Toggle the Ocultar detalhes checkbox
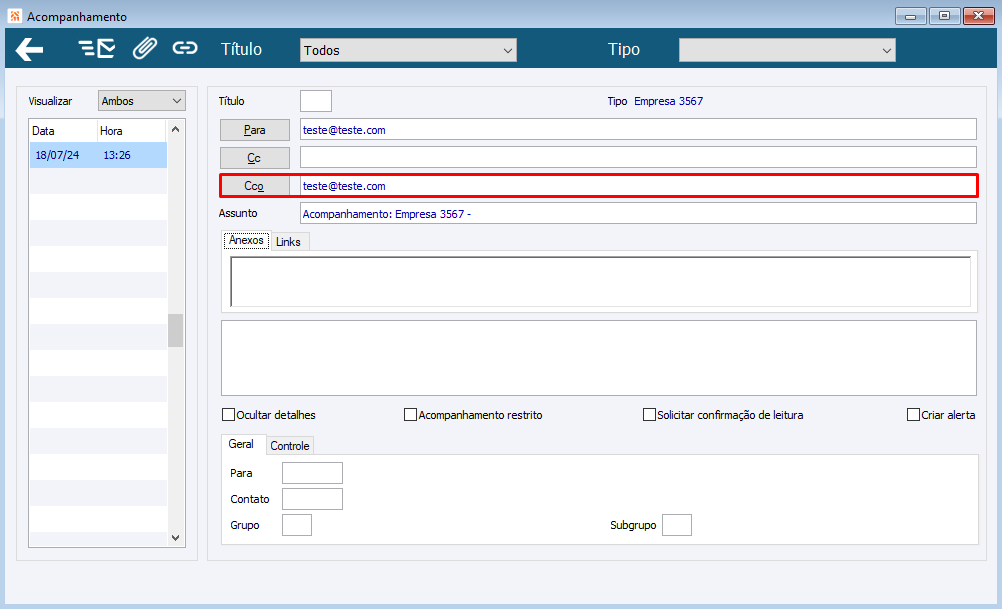 [x=228, y=415]
